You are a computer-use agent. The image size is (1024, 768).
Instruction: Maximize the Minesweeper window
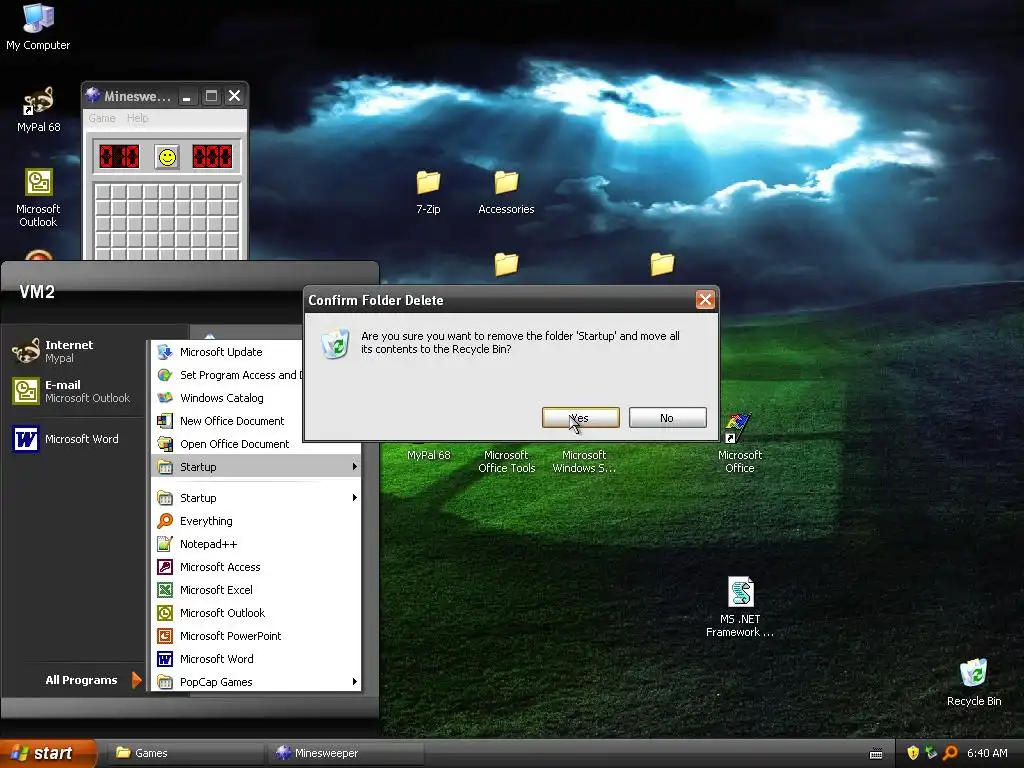[211, 97]
